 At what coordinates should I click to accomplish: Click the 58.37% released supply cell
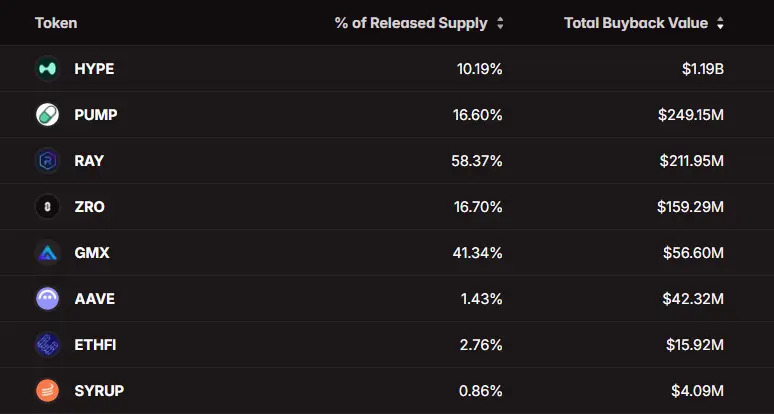[477, 161]
